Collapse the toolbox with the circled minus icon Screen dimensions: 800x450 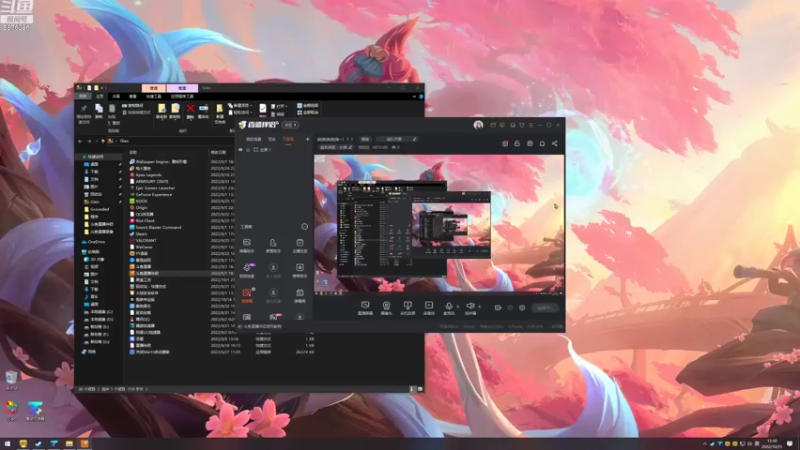click(305, 227)
